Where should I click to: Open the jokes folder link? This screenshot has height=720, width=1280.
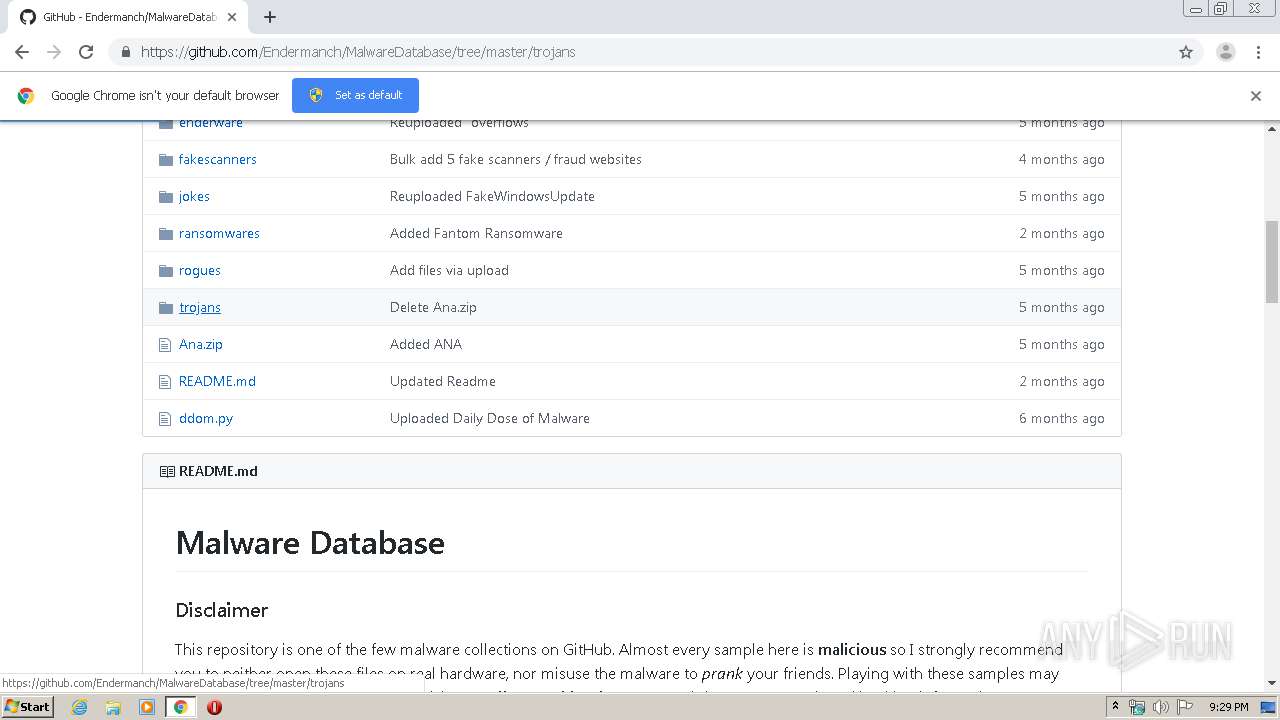click(x=194, y=196)
